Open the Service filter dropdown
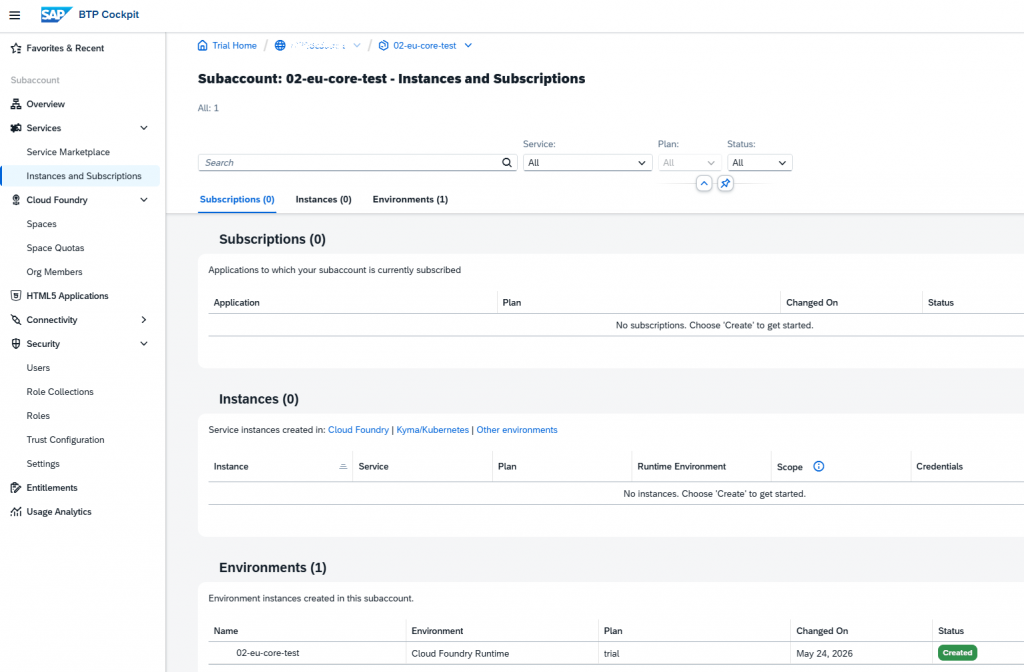Screen dimensions: 1024x672 pyautogui.click(x=587, y=163)
